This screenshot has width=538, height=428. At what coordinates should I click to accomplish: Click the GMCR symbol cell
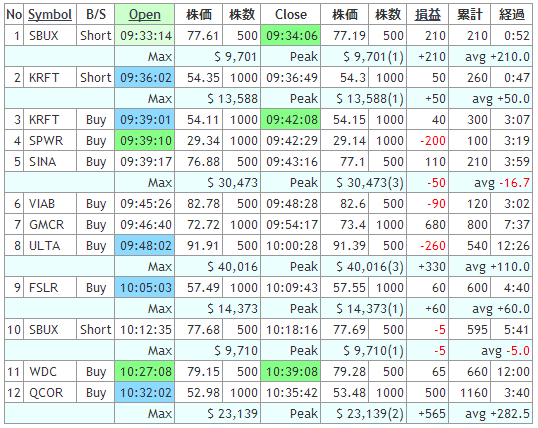pyautogui.click(x=50, y=225)
